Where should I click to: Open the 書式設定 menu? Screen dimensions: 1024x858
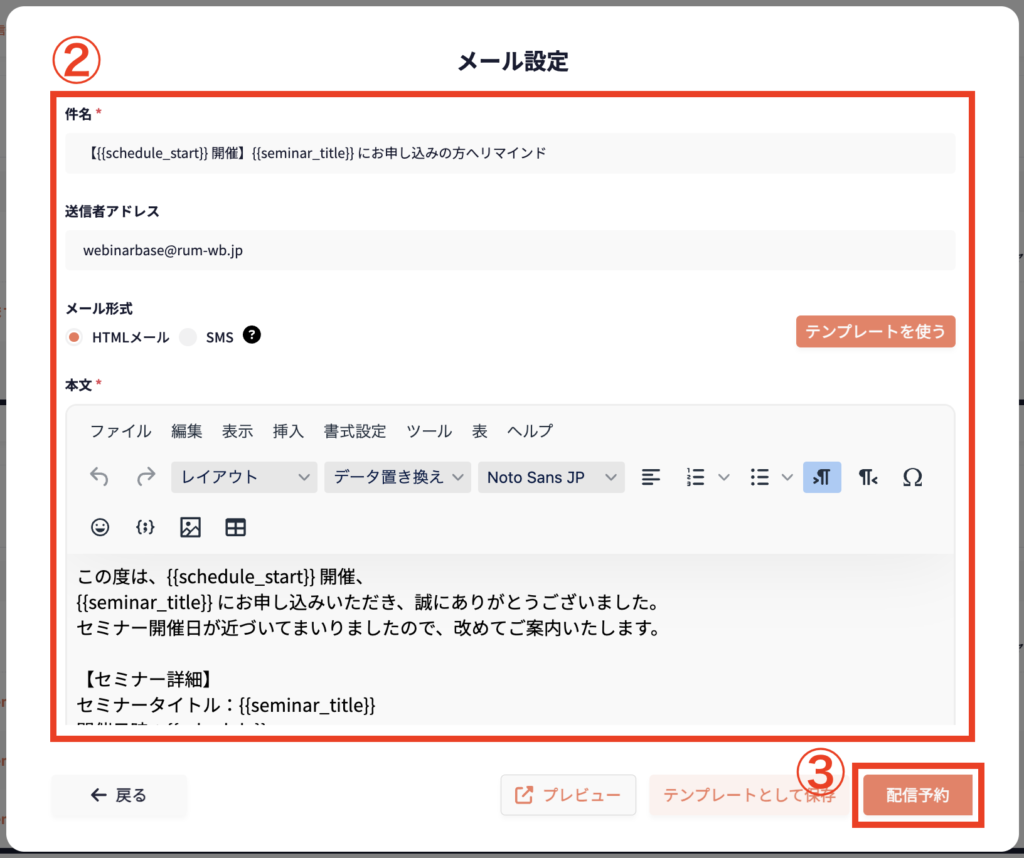[354, 431]
